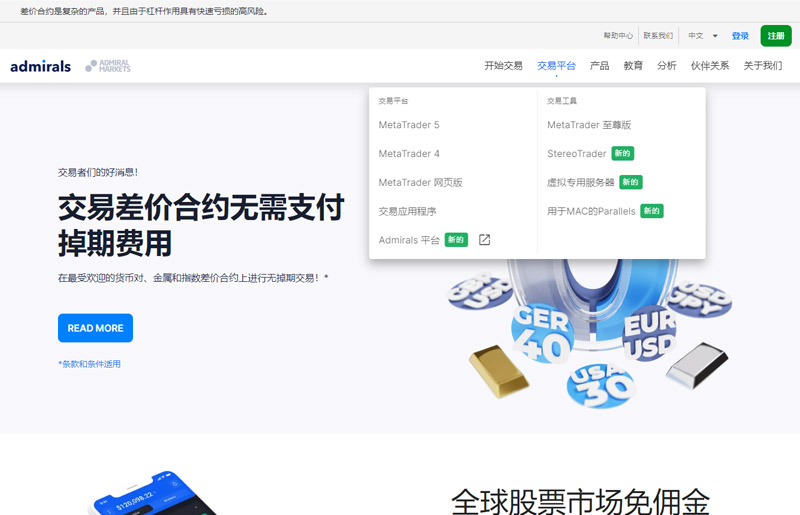Viewport: 800px width, 515px height.
Task: Select 用于MAC的Parallels entry
Action: pyautogui.click(x=591, y=211)
